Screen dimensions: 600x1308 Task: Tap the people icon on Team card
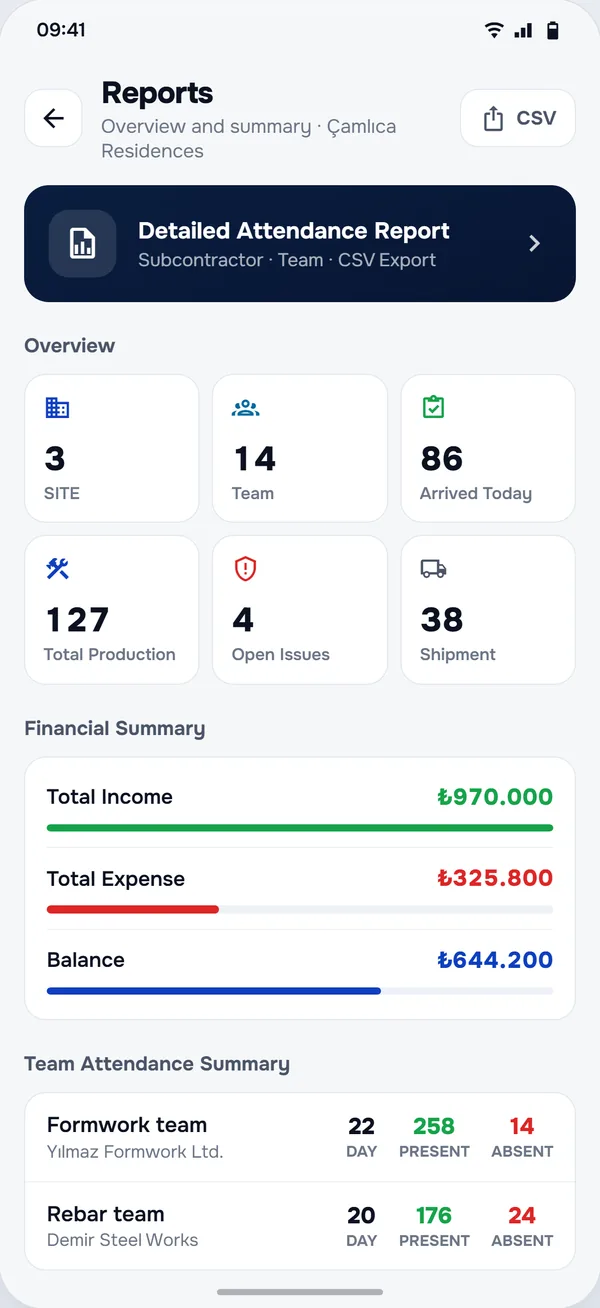[x=245, y=407]
